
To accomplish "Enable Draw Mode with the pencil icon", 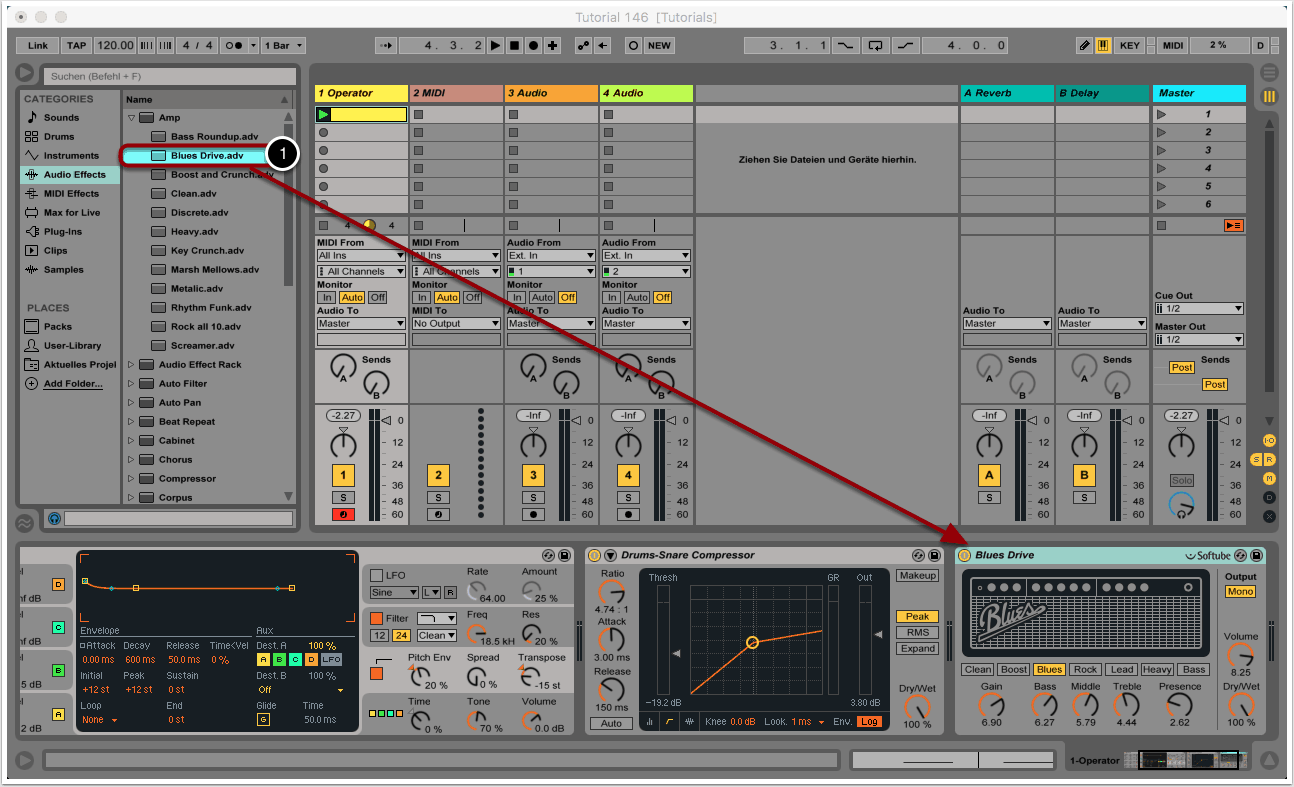I will pos(1084,46).
